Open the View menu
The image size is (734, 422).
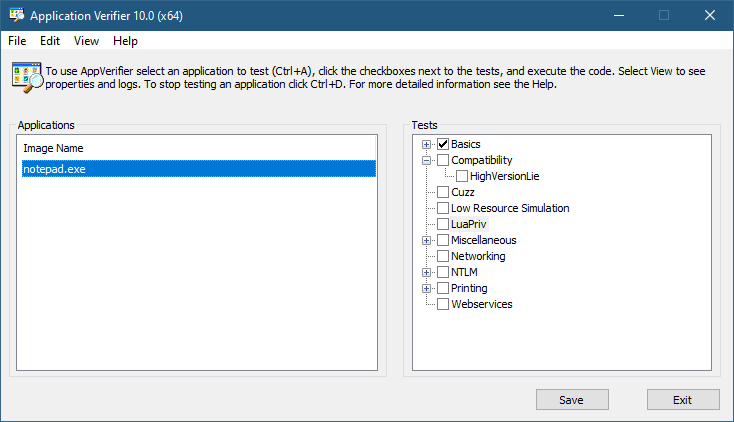[86, 41]
